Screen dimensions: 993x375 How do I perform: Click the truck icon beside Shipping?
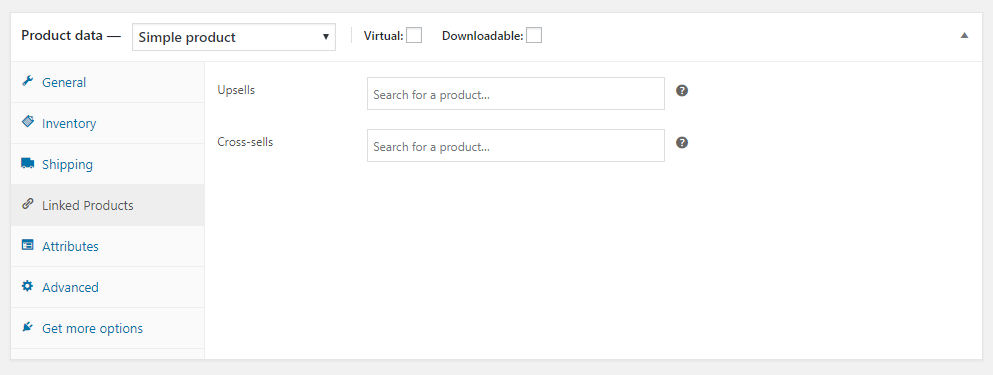(x=27, y=163)
